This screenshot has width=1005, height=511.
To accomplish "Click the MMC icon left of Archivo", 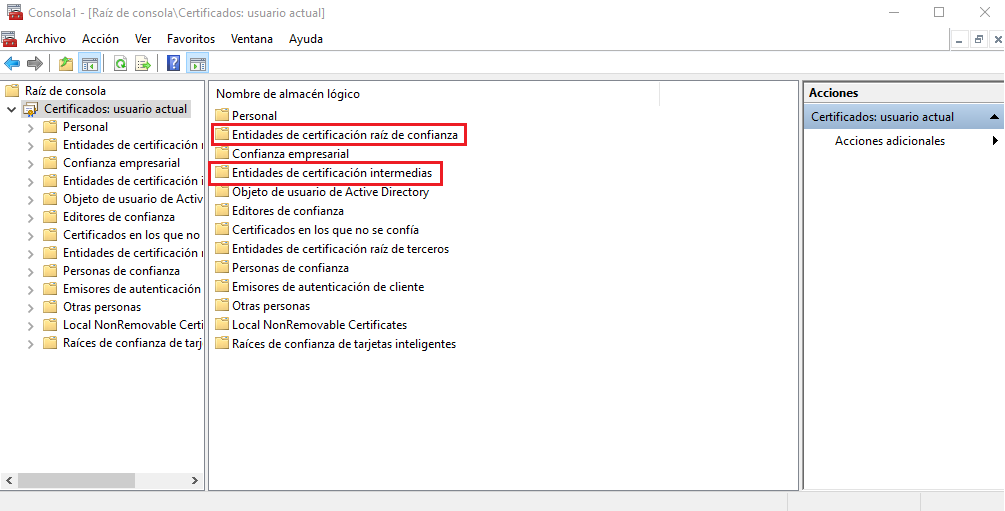I will pyautogui.click(x=10, y=39).
